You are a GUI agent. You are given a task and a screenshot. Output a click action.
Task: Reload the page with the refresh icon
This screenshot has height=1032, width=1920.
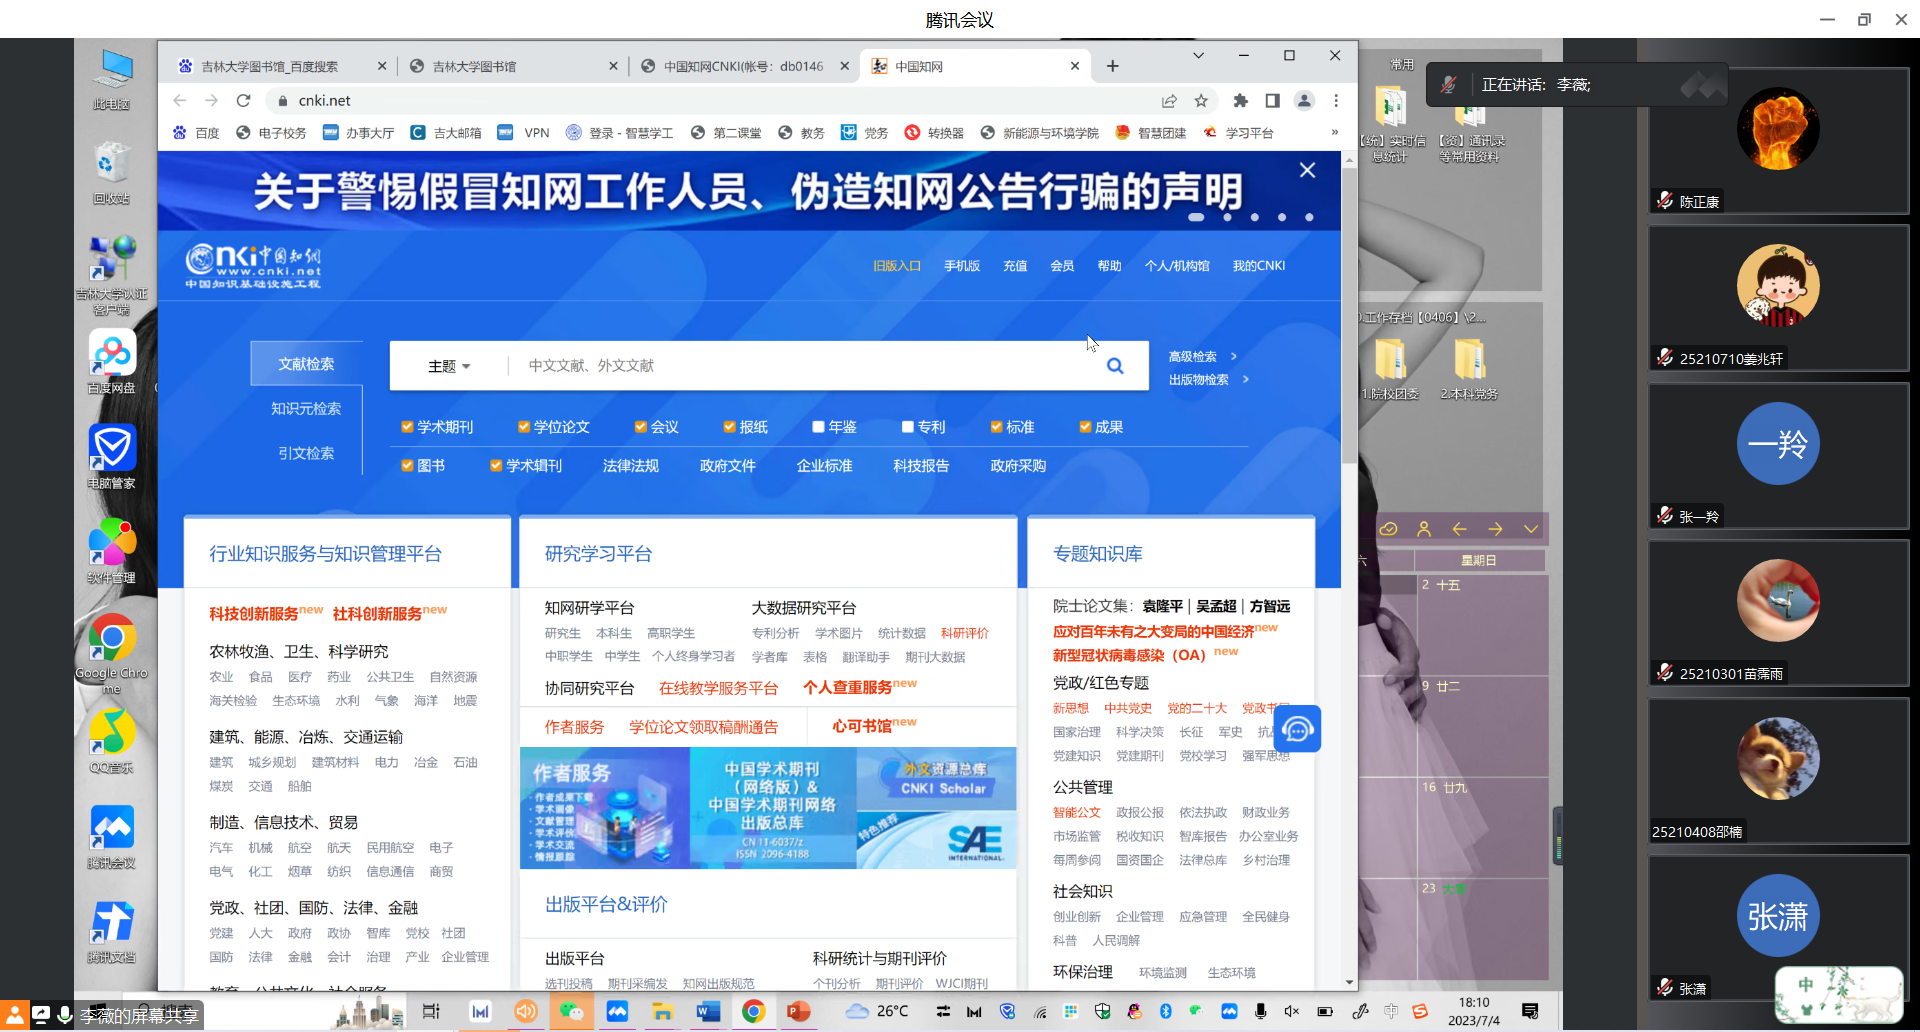(x=243, y=100)
